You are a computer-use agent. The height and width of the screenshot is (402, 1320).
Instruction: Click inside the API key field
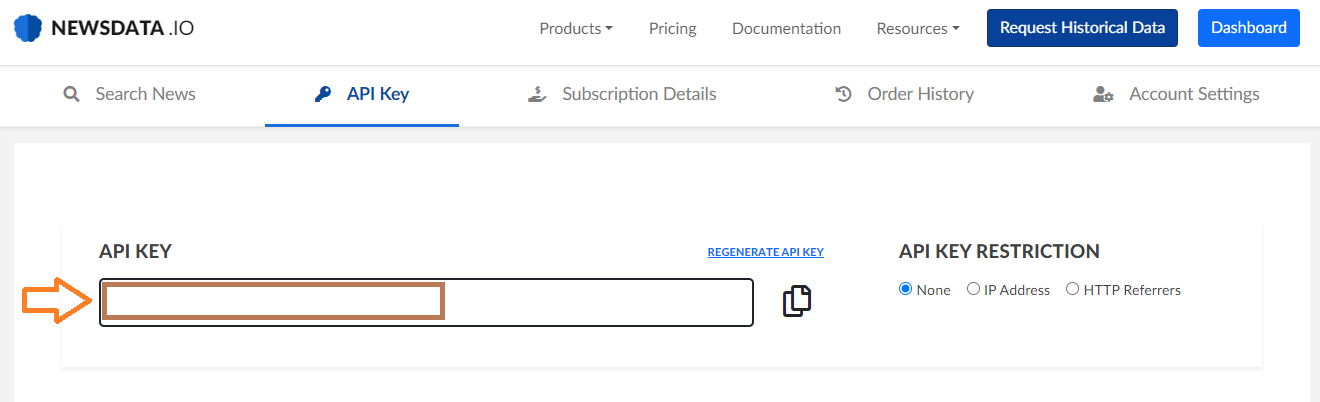click(x=426, y=302)
